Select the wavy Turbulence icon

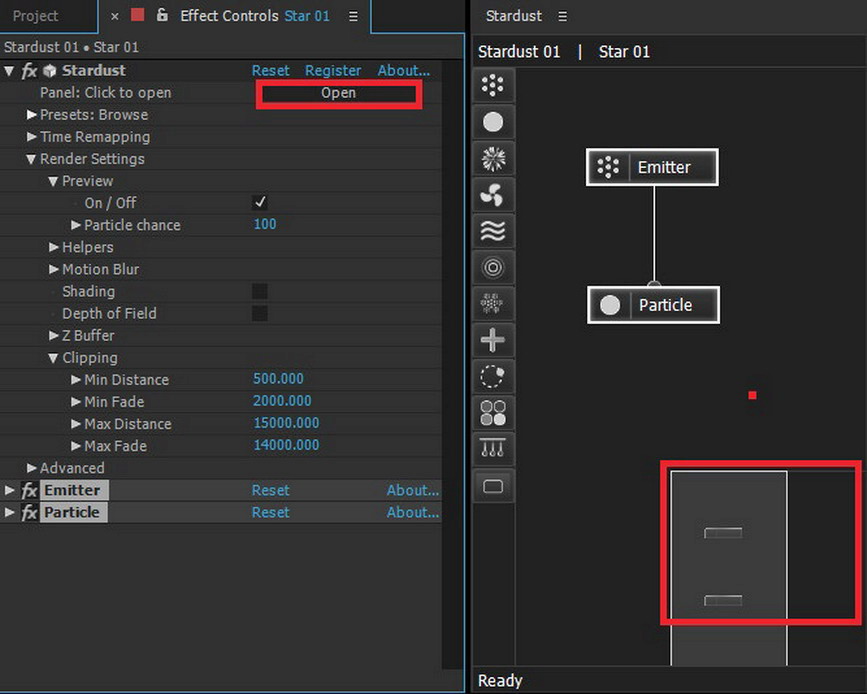[493, 231]
